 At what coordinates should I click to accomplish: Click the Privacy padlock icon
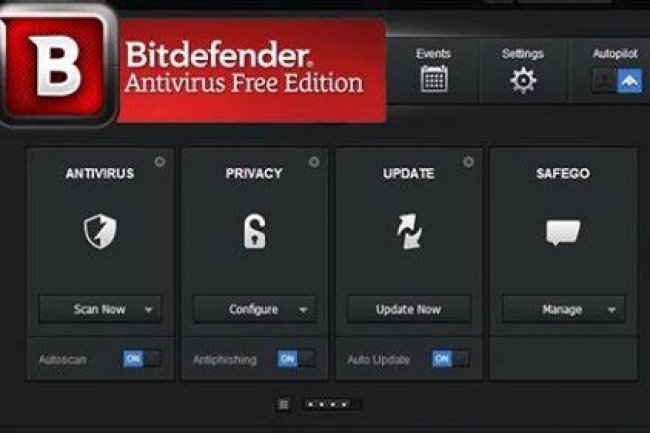tap(254, 231)
